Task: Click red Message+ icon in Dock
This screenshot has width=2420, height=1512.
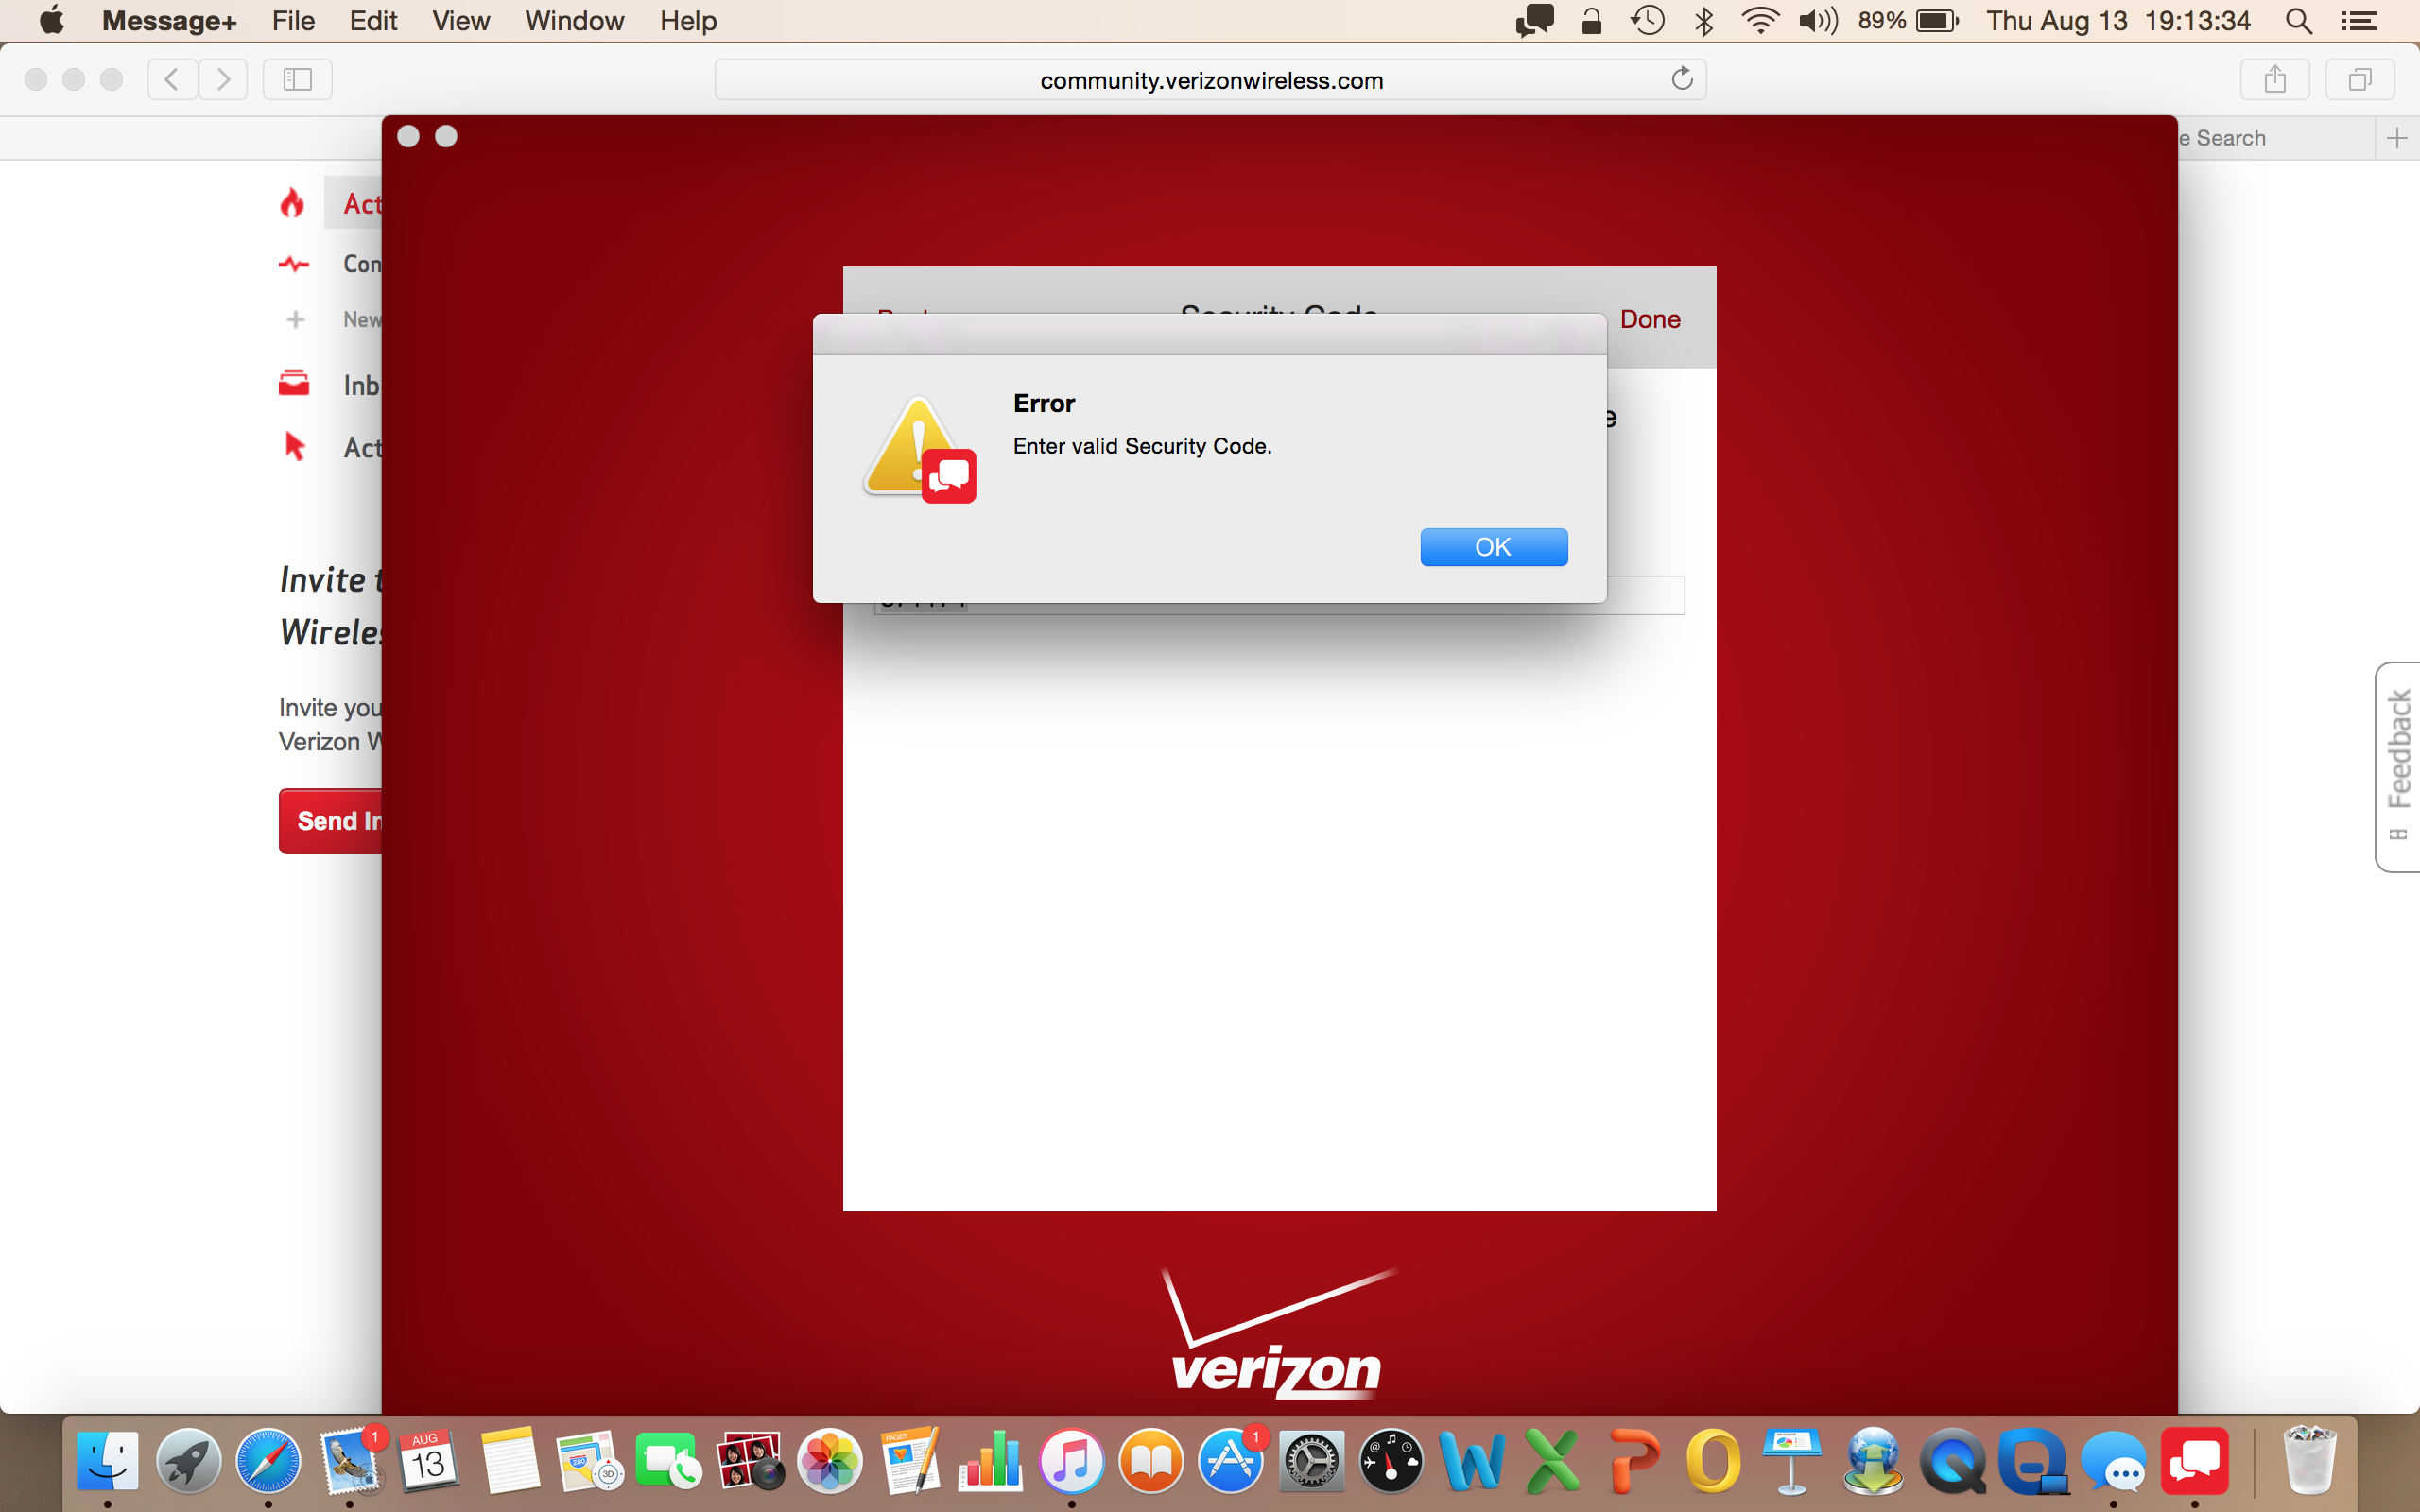Action: pos(2194,1461)
